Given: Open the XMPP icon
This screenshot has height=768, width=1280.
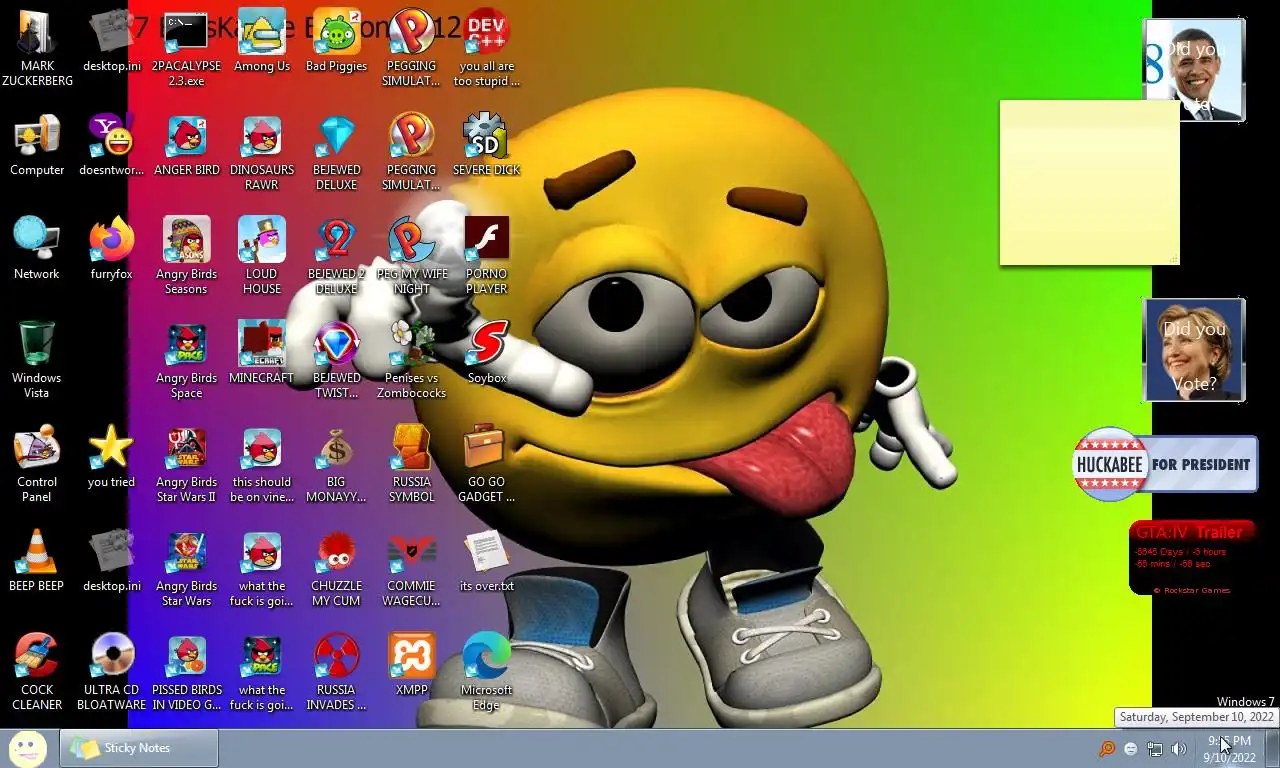Looking at the screenshot, I should pos(411,665).
